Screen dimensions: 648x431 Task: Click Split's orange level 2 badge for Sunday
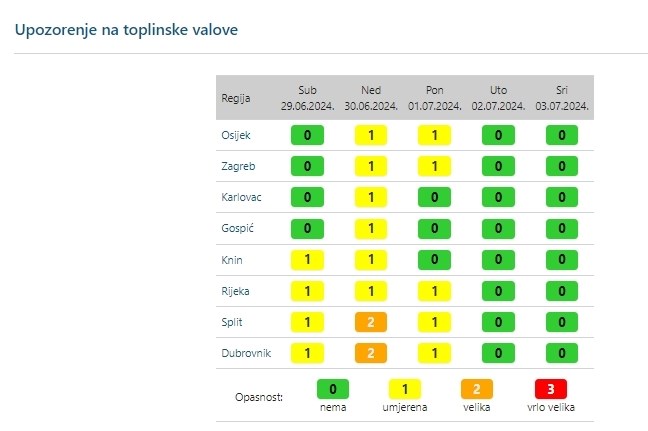(x=371, y=322)
